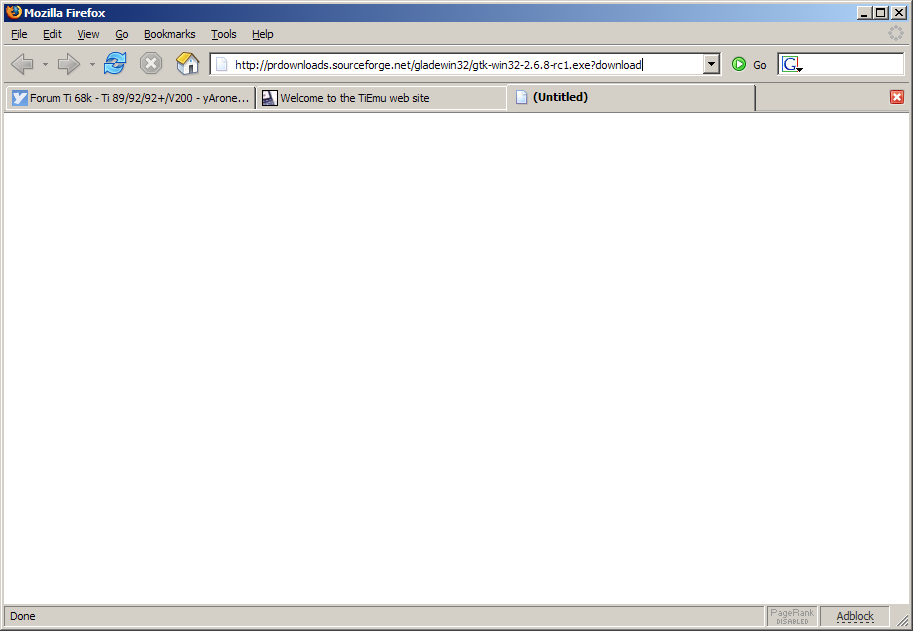Image resolution: width=913 pixels, height=631 pixels.
Task: Open the Back history dropdown arrow
Action: (x=45, y=64)
